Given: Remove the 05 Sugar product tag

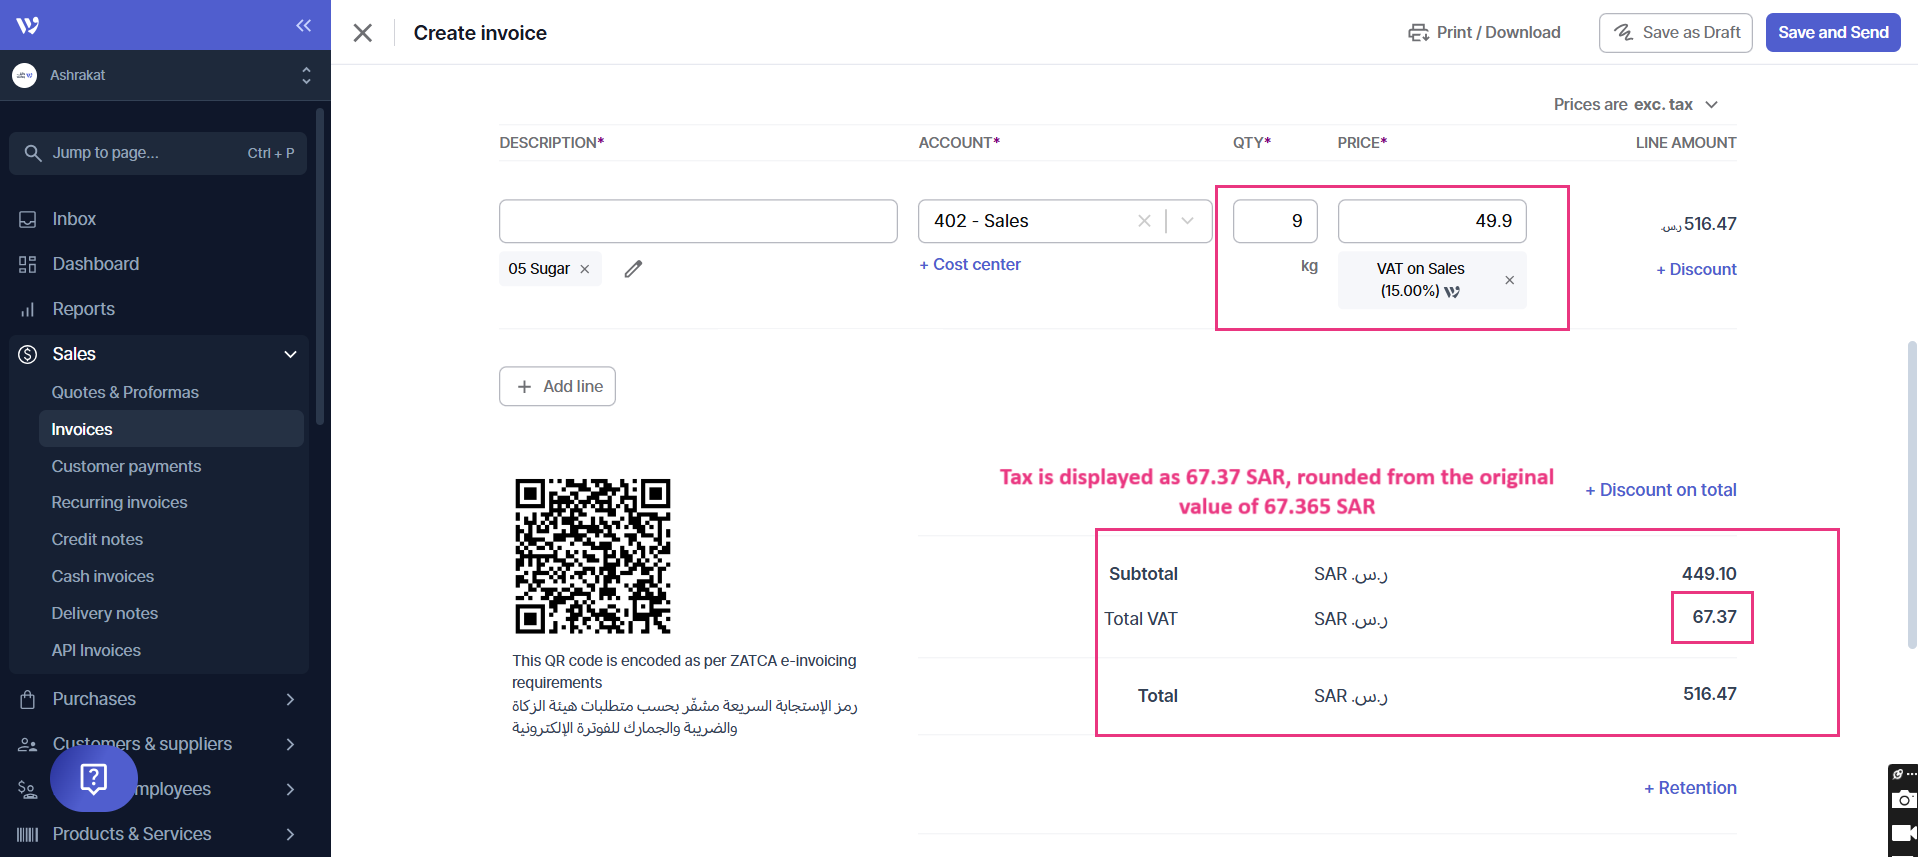Looking at the screenshot, I should click(x=585, y=269).
